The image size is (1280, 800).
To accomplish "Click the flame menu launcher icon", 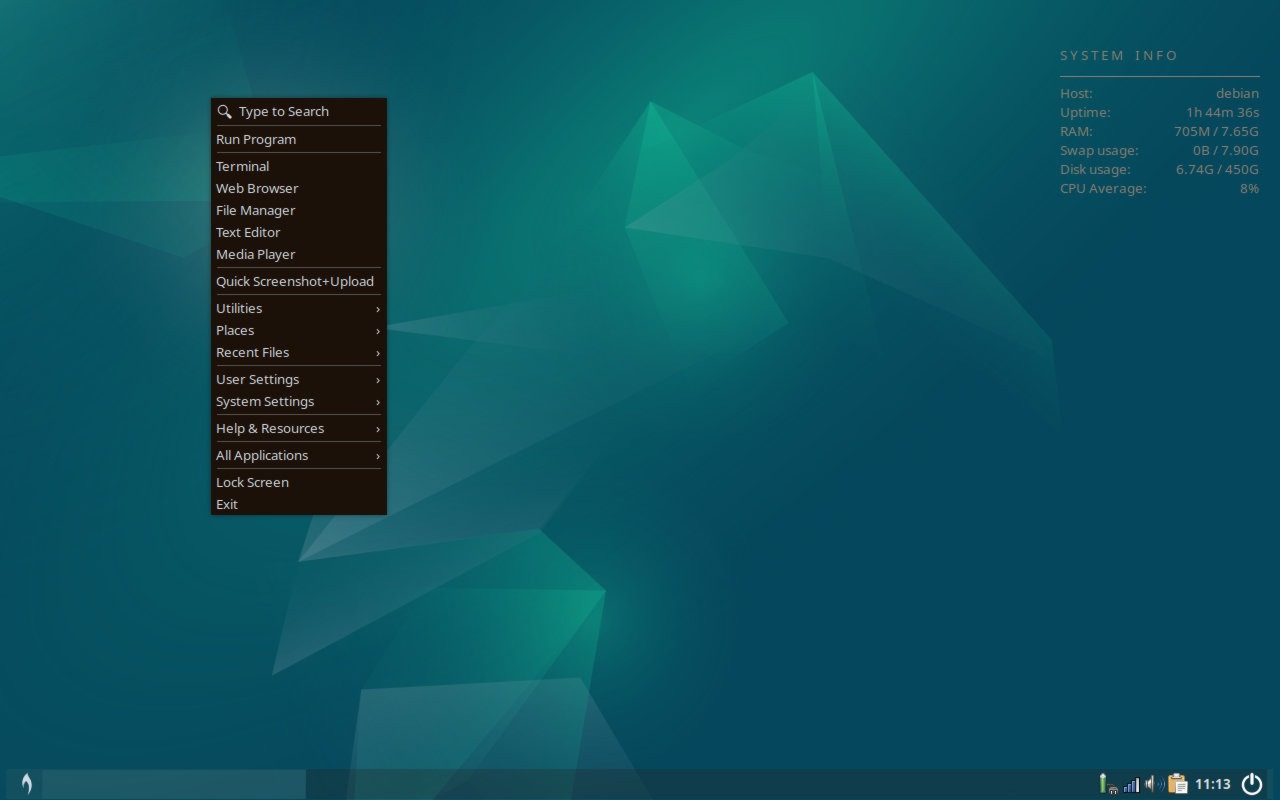I will pyautogui.click(x=26, y=784).
